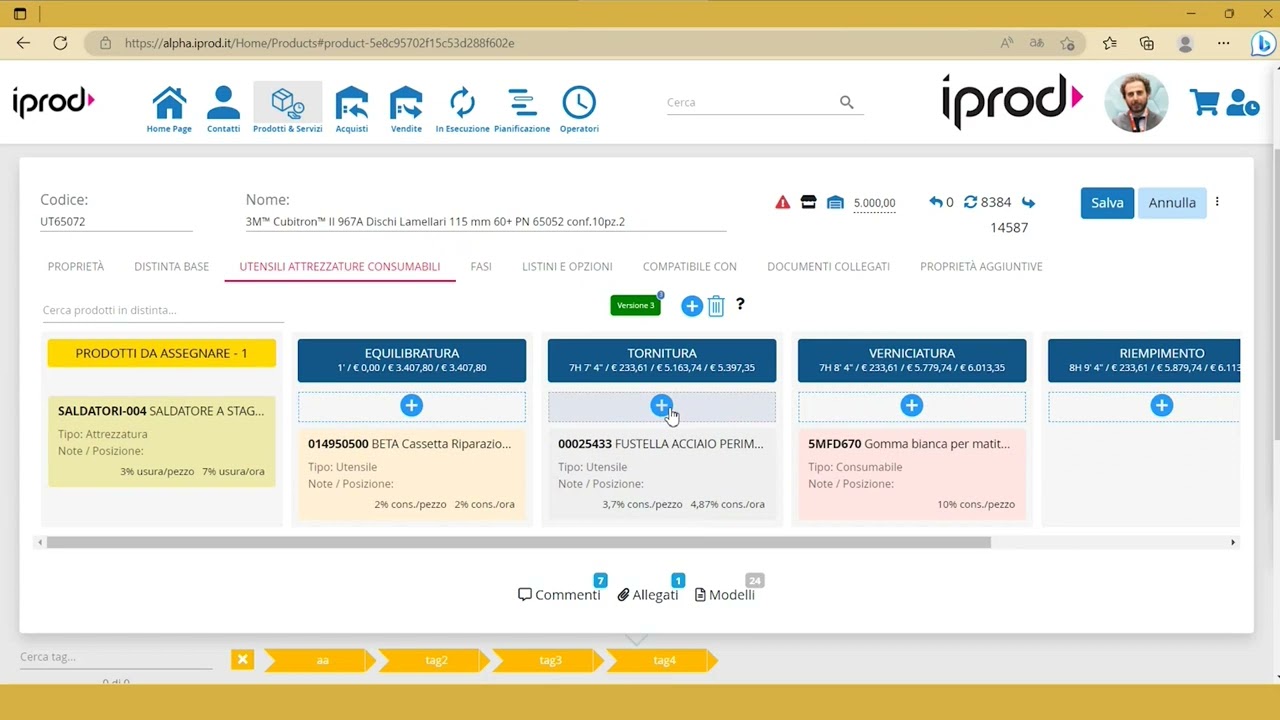Open the question mark help icon
Image resolution: width=1280 pixels, height=720 pixels.
[x=740, y=304]
